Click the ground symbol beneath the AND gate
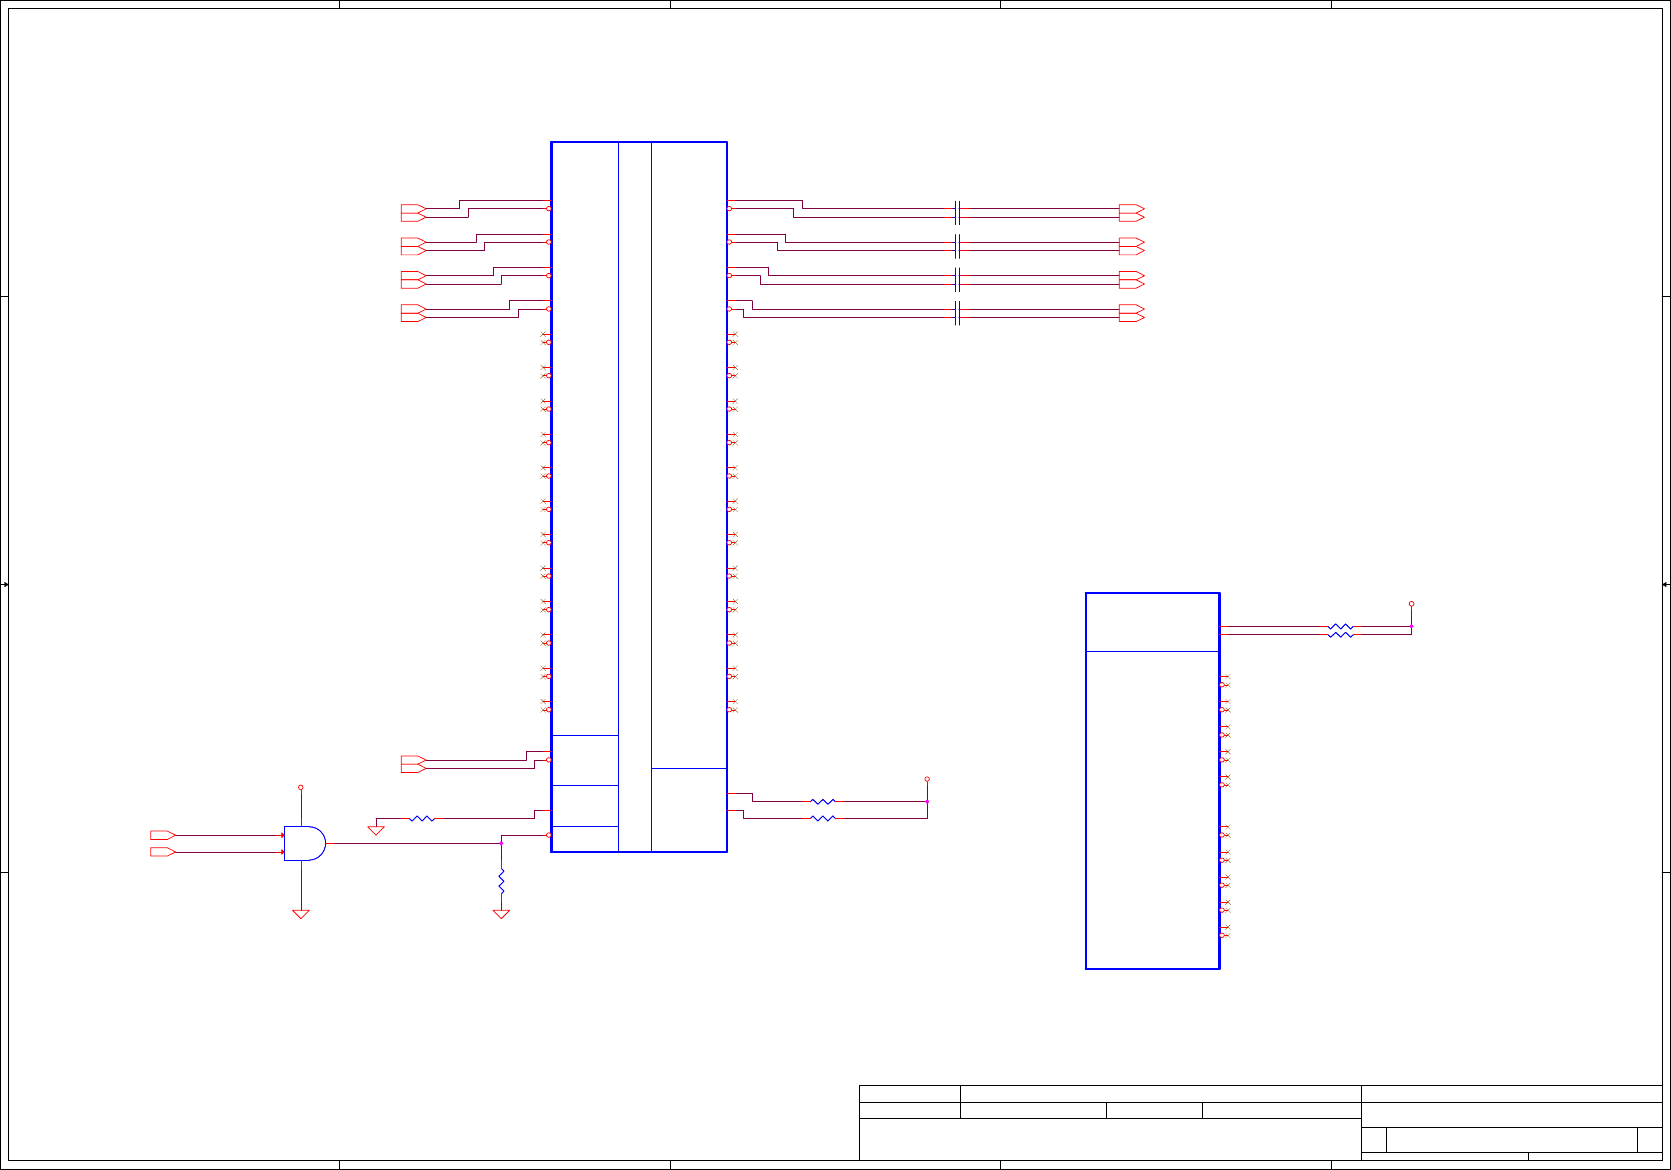Screen dimensions: 1671x1170 pyautogui.click(x=300, y=914)
